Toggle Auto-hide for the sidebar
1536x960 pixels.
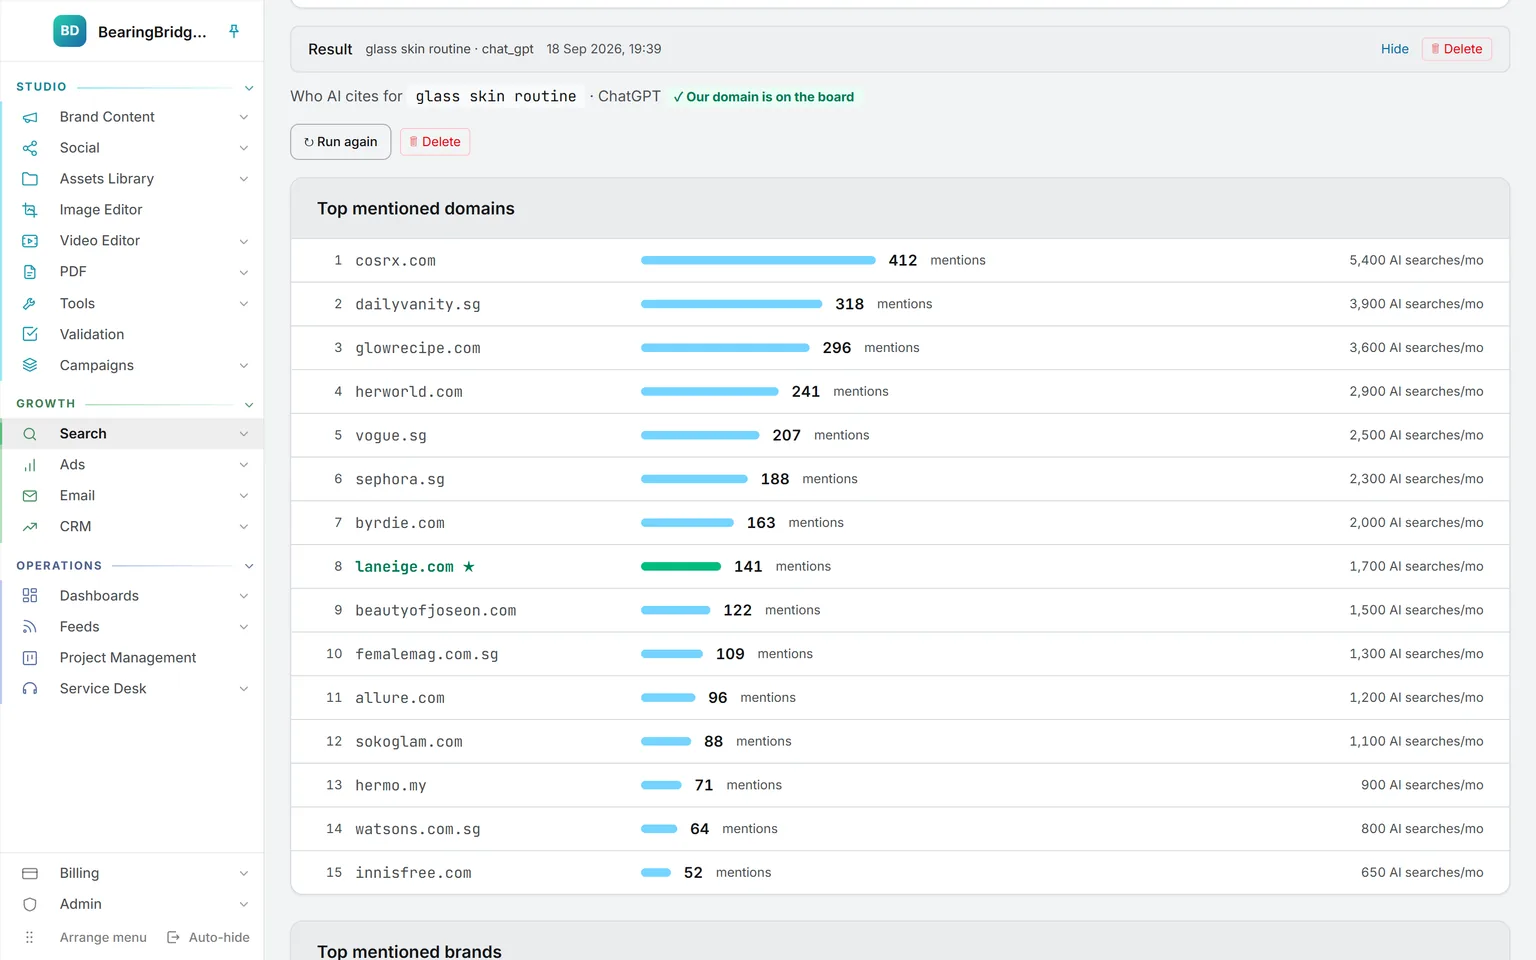pyautogui.click(x=208, y=937)
